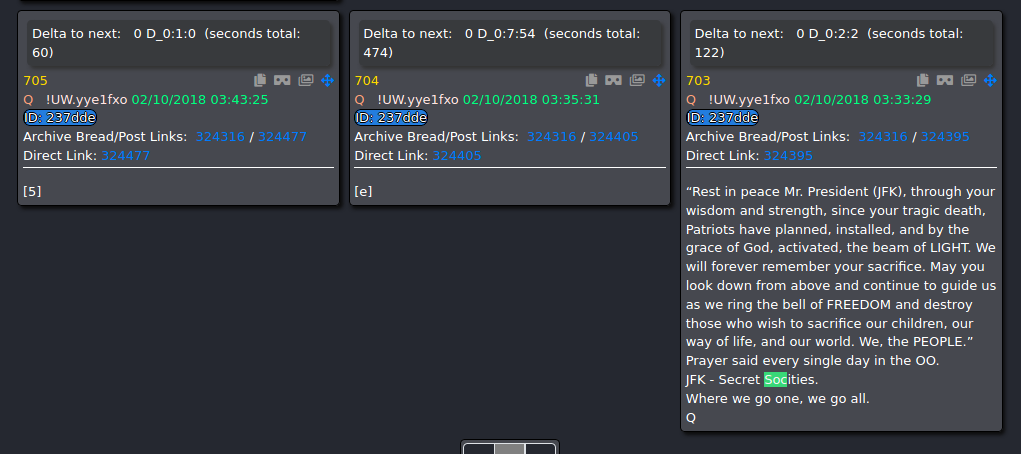Click the orange Q name on post 703

click(691, 100)
